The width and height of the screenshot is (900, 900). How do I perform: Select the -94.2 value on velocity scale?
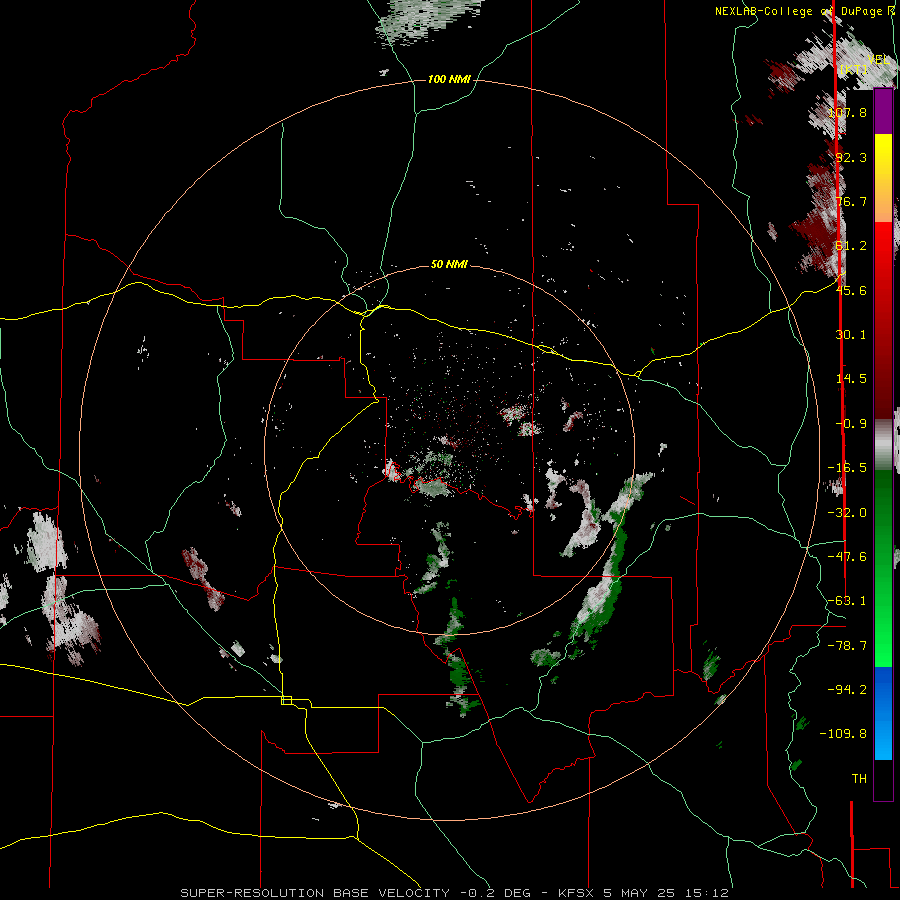847,690
